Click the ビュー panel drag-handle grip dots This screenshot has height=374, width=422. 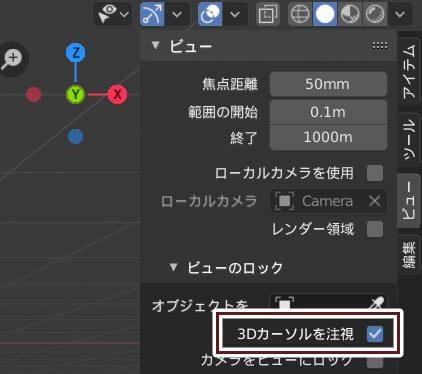click(x=380, y=45)
